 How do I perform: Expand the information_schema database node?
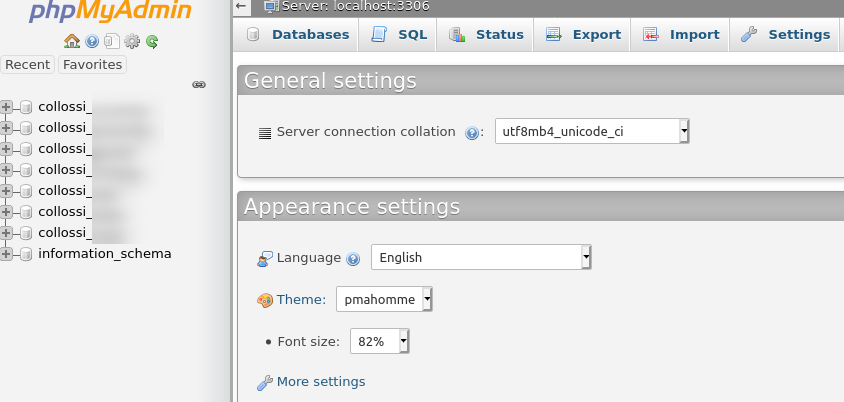(7, 254)
